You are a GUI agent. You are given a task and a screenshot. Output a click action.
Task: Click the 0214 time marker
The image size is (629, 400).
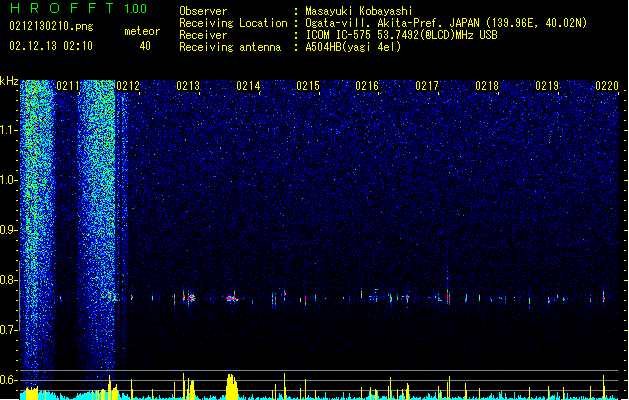[x=248, y=86]
